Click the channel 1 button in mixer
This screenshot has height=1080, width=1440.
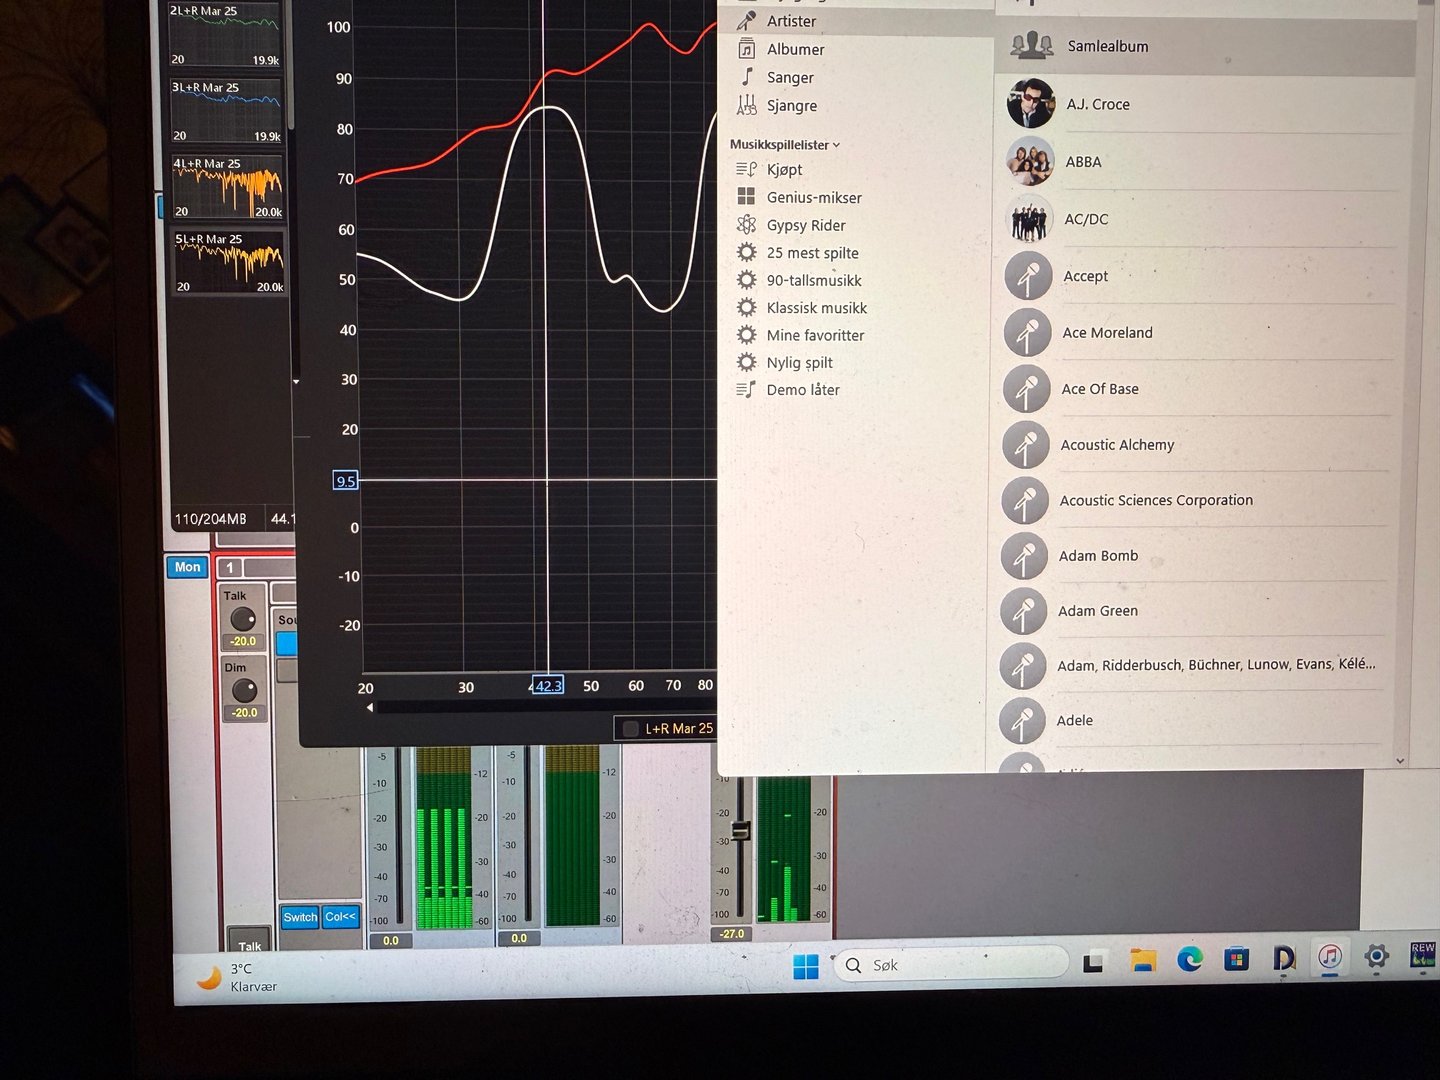pos(230,568)
